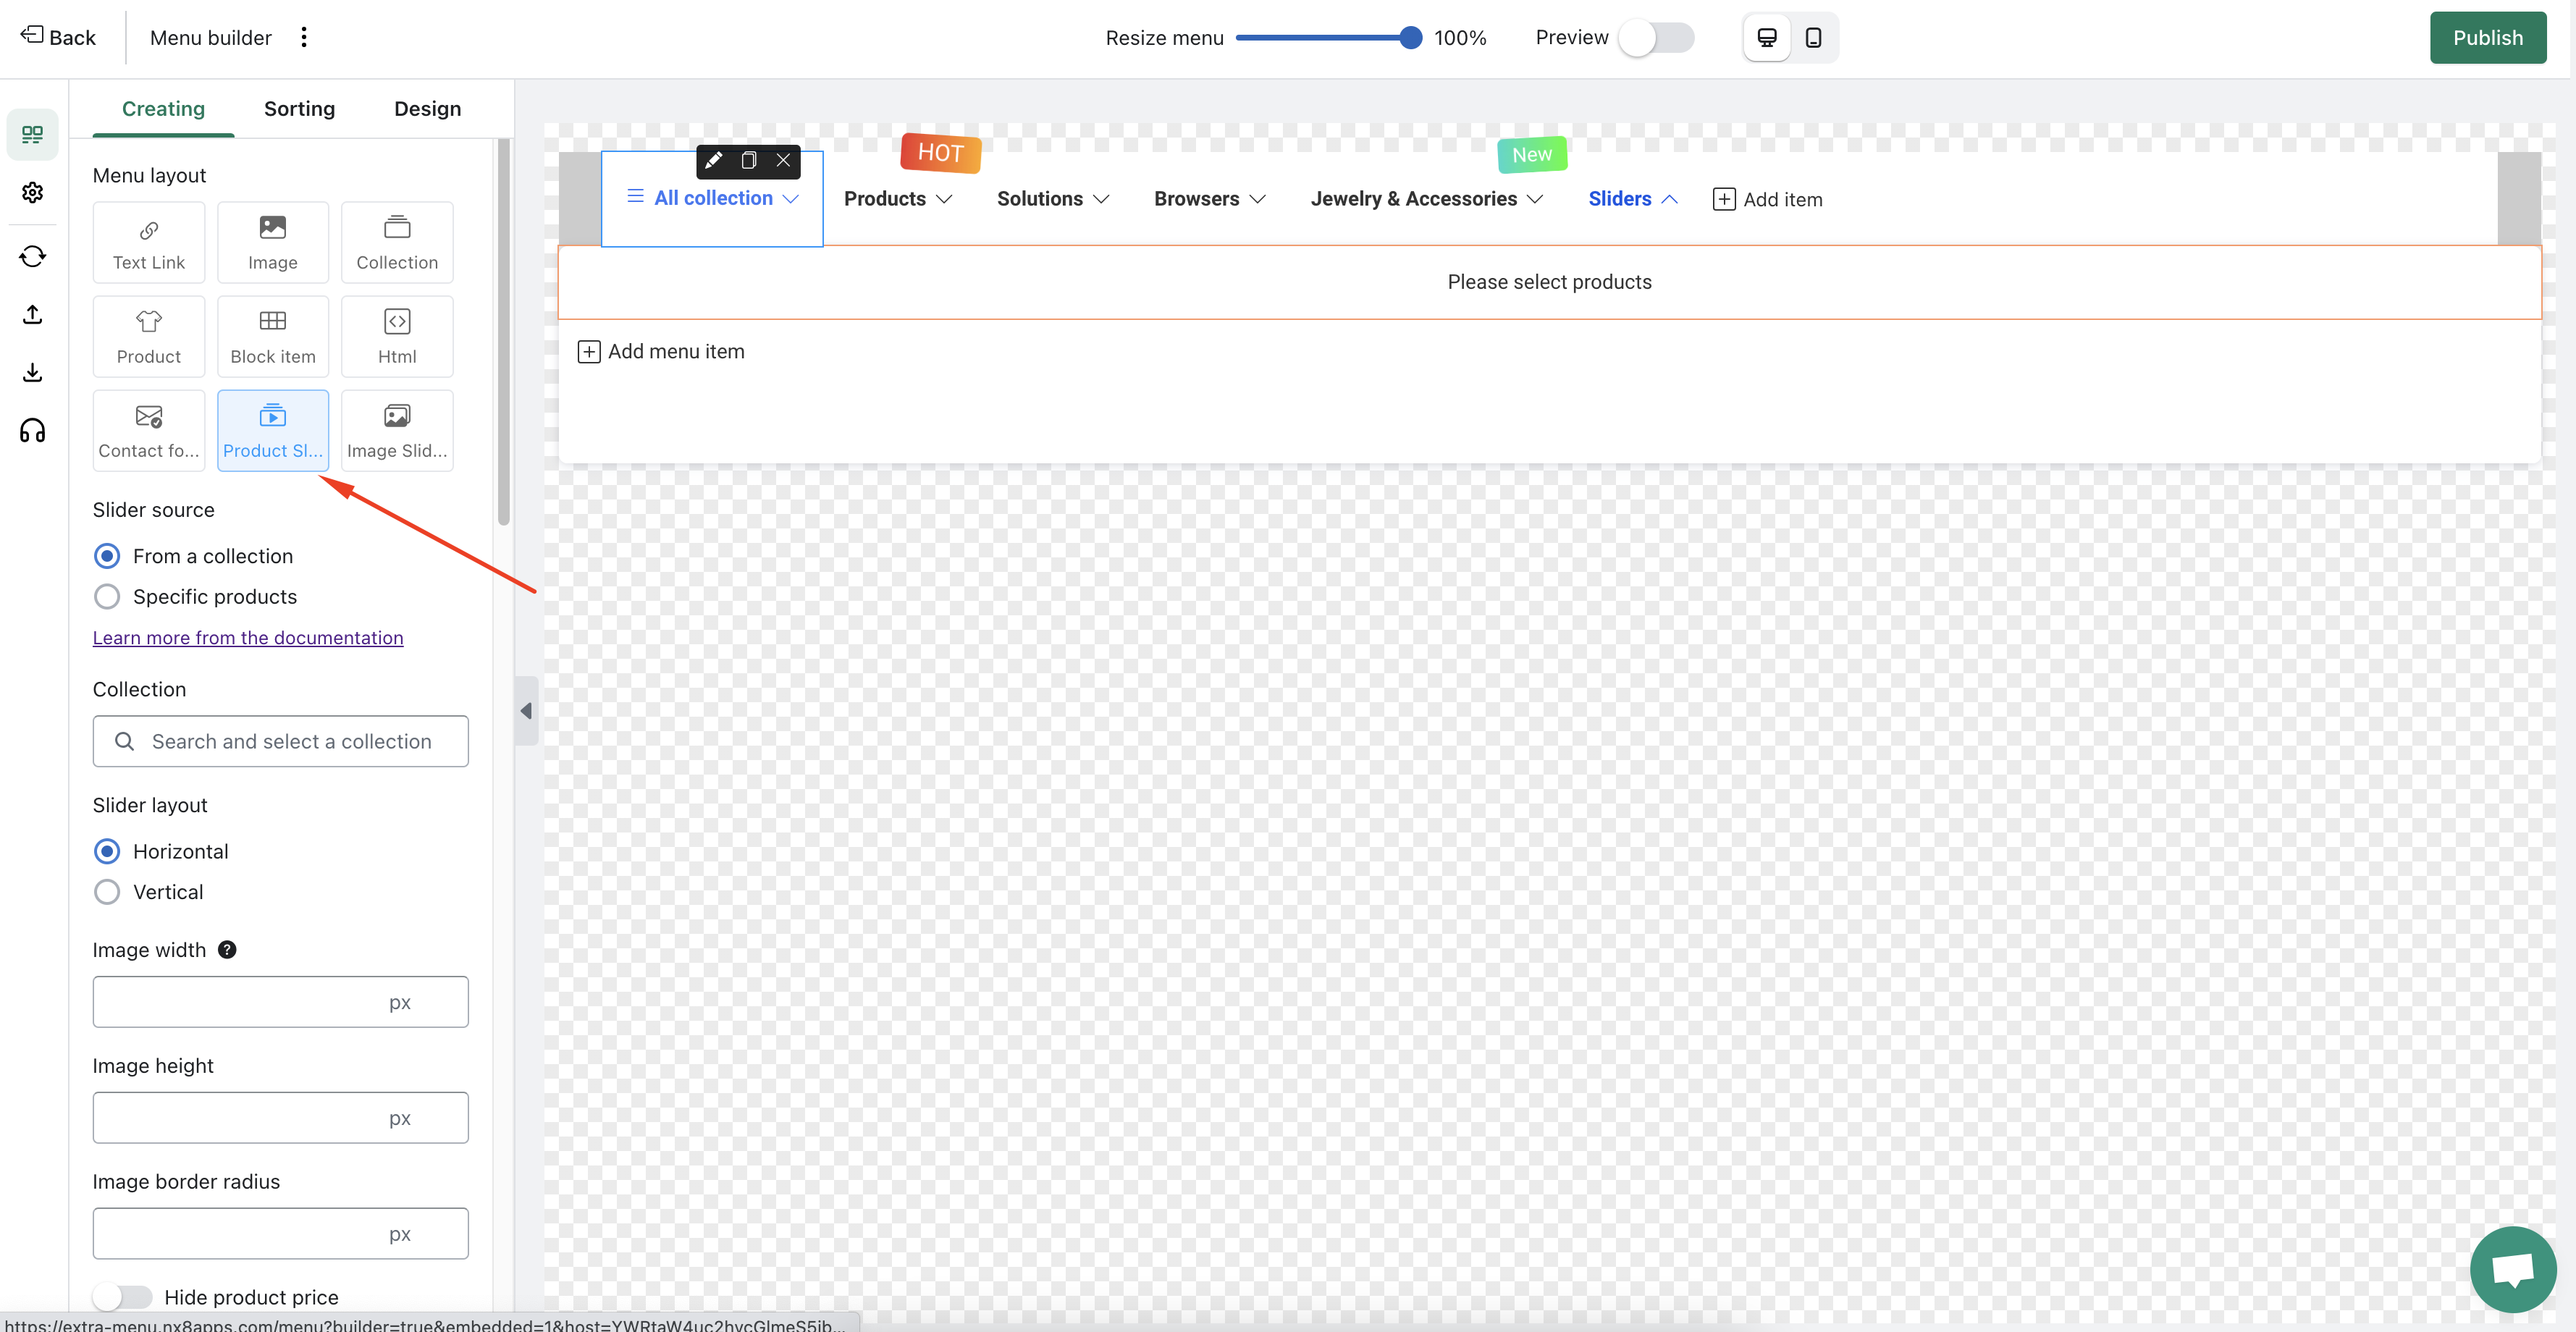Duplicate the All collection menu item
Image resolution: width=2576 pixels, height=1332 pixels.
748,160
